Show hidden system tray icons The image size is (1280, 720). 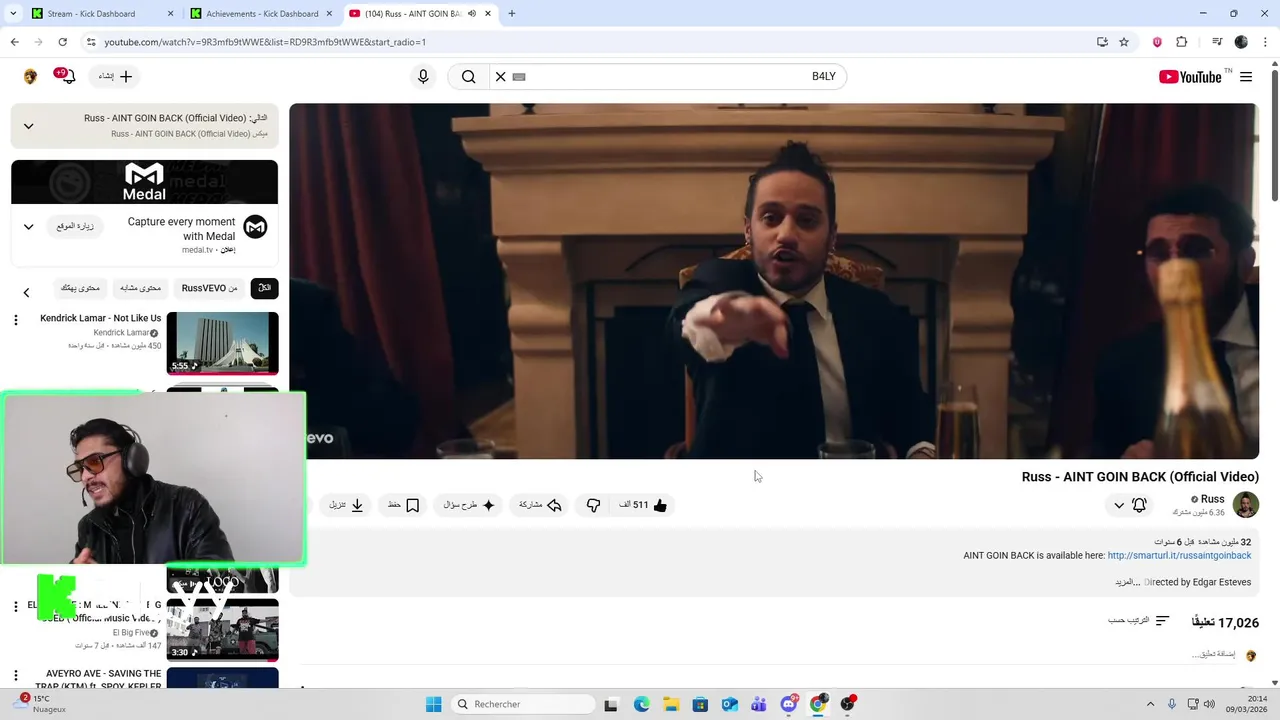(x=1150, y=704)
